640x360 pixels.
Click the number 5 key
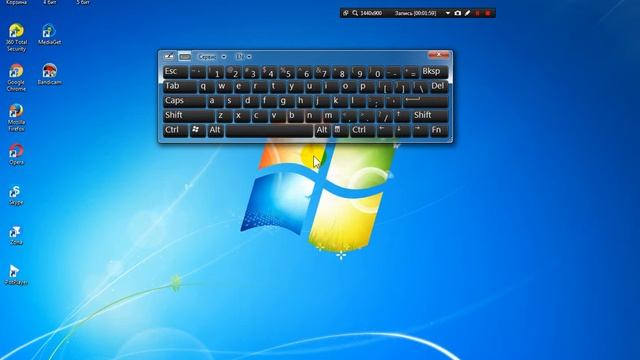tap(287, 72)
